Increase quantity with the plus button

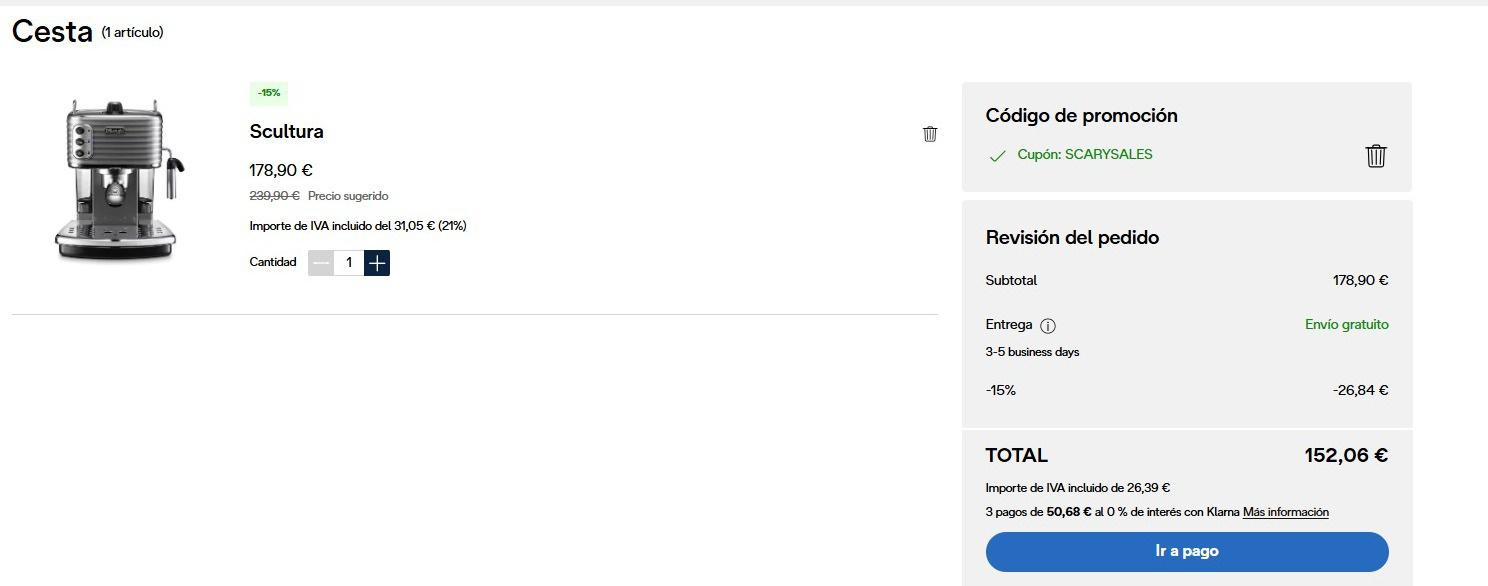(377, 263)
